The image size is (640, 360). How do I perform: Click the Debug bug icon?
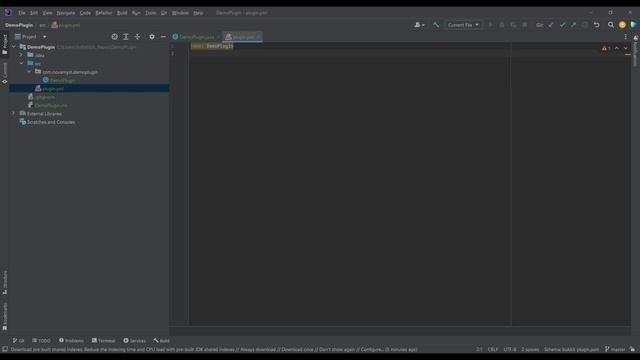[502, 25]
